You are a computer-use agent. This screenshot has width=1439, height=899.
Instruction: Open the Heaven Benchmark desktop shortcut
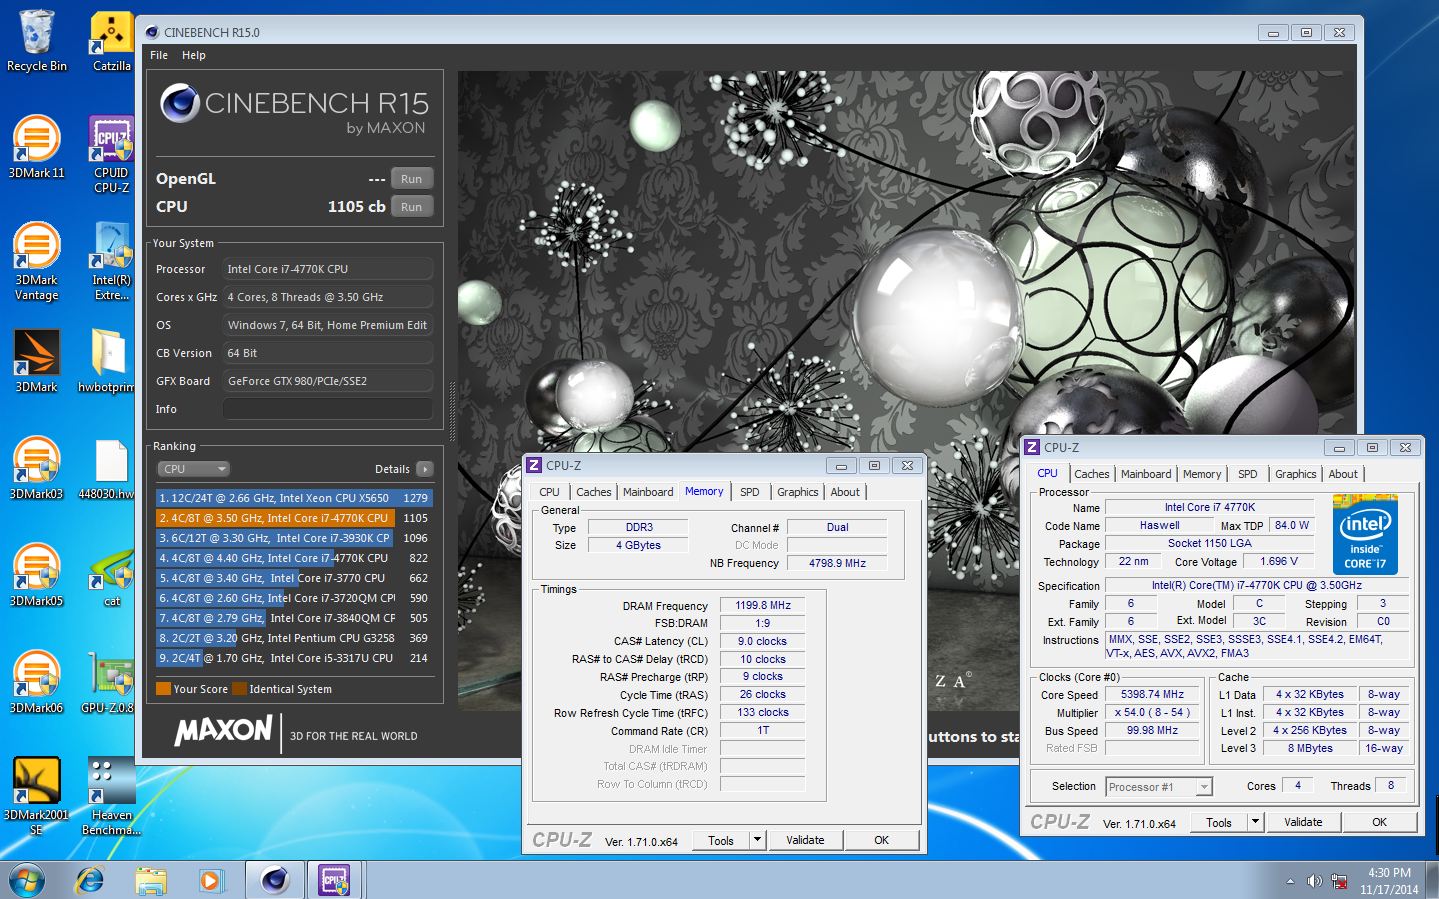tap(112, 796)
